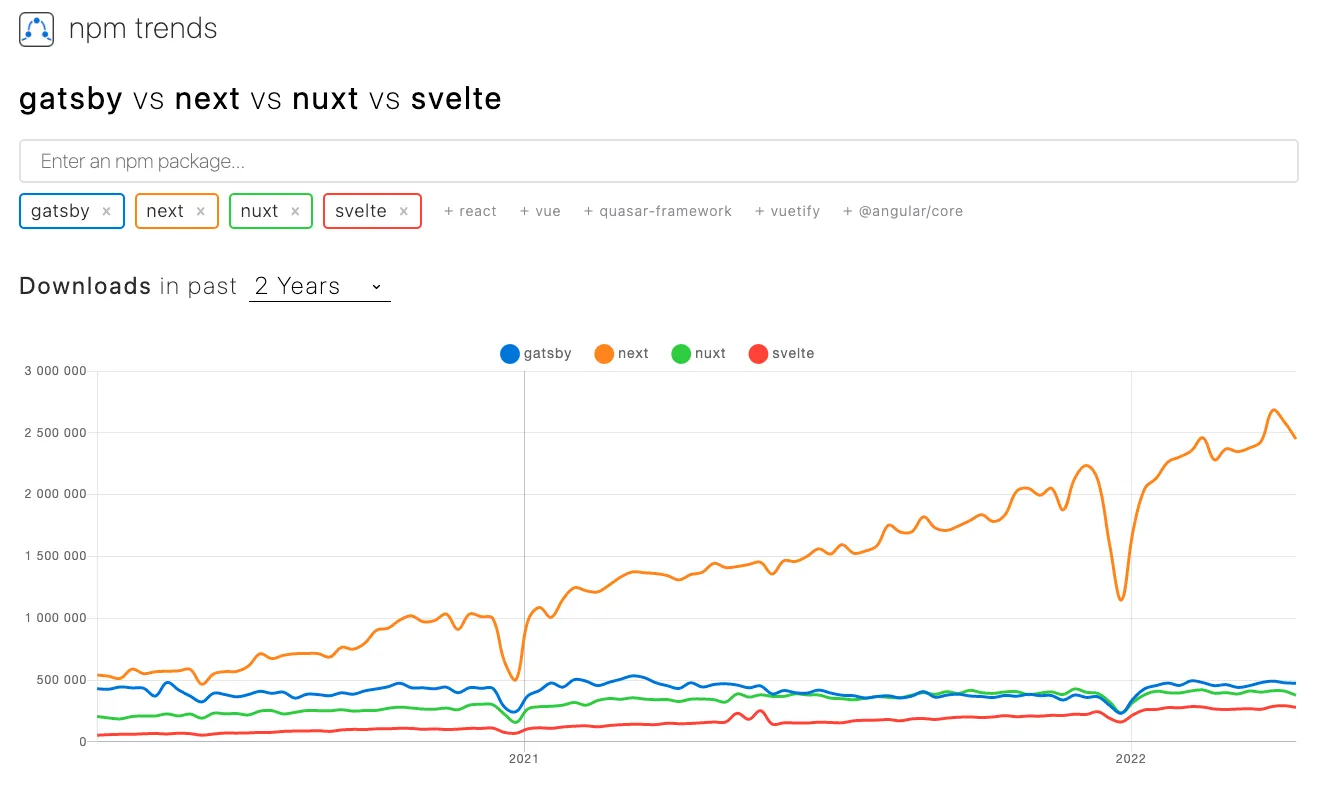The image size is (1339, 811).
Task: Remove next package via x icon
Action: coord(200,212)
